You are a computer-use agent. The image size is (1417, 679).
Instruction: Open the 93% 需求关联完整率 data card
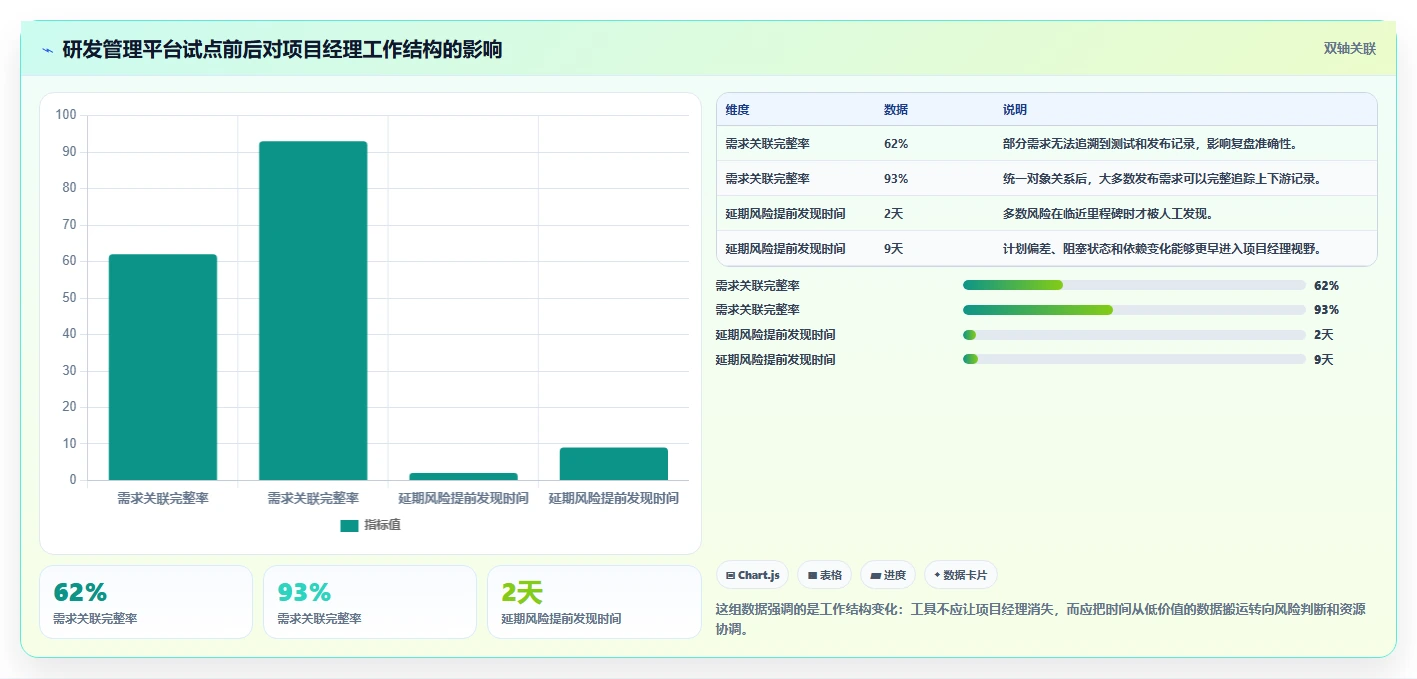pos(370,602)
